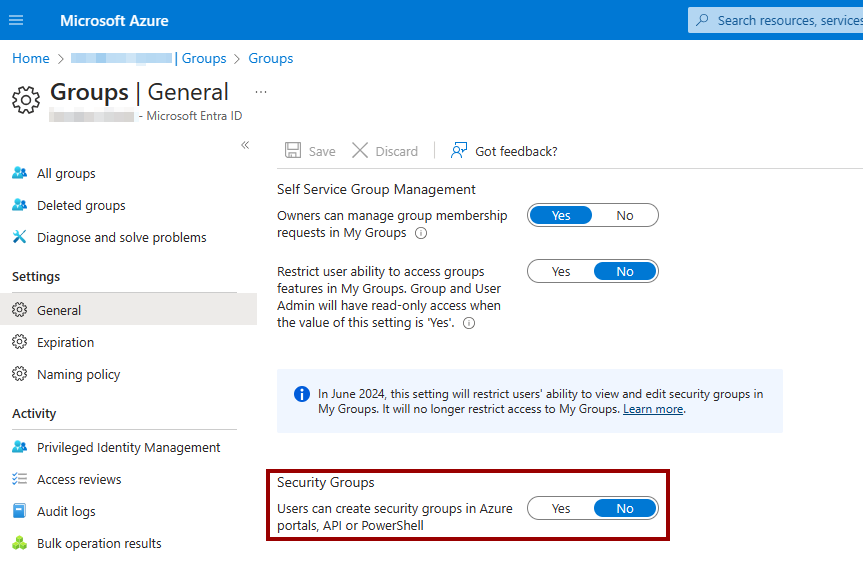
Task: Click the feedback person icon
Action: click(459, 150)
